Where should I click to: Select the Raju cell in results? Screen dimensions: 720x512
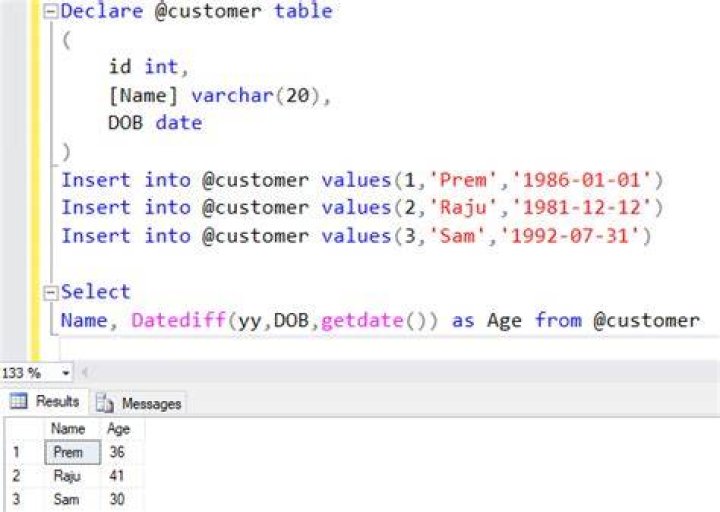coord(73,476)
